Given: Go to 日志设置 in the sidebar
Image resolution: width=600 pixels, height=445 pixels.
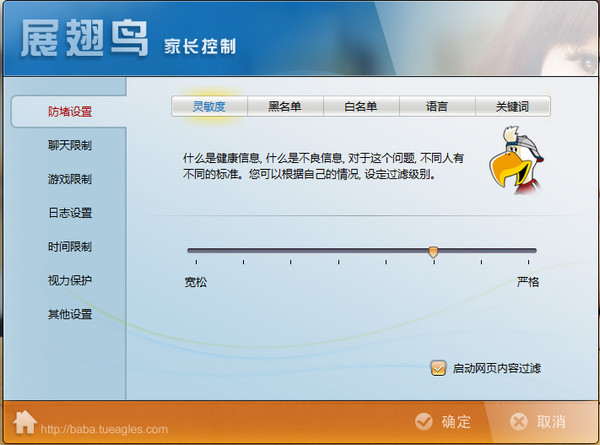Looking at the screenshot, I should [x=69, y=212].
